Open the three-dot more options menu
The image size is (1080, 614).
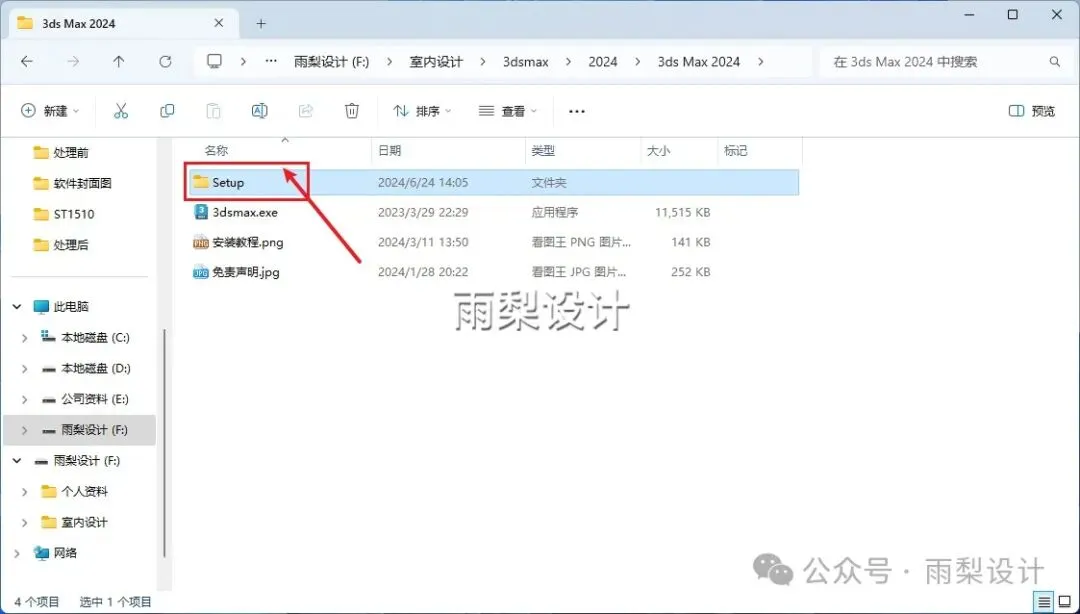tap(577, 111)
